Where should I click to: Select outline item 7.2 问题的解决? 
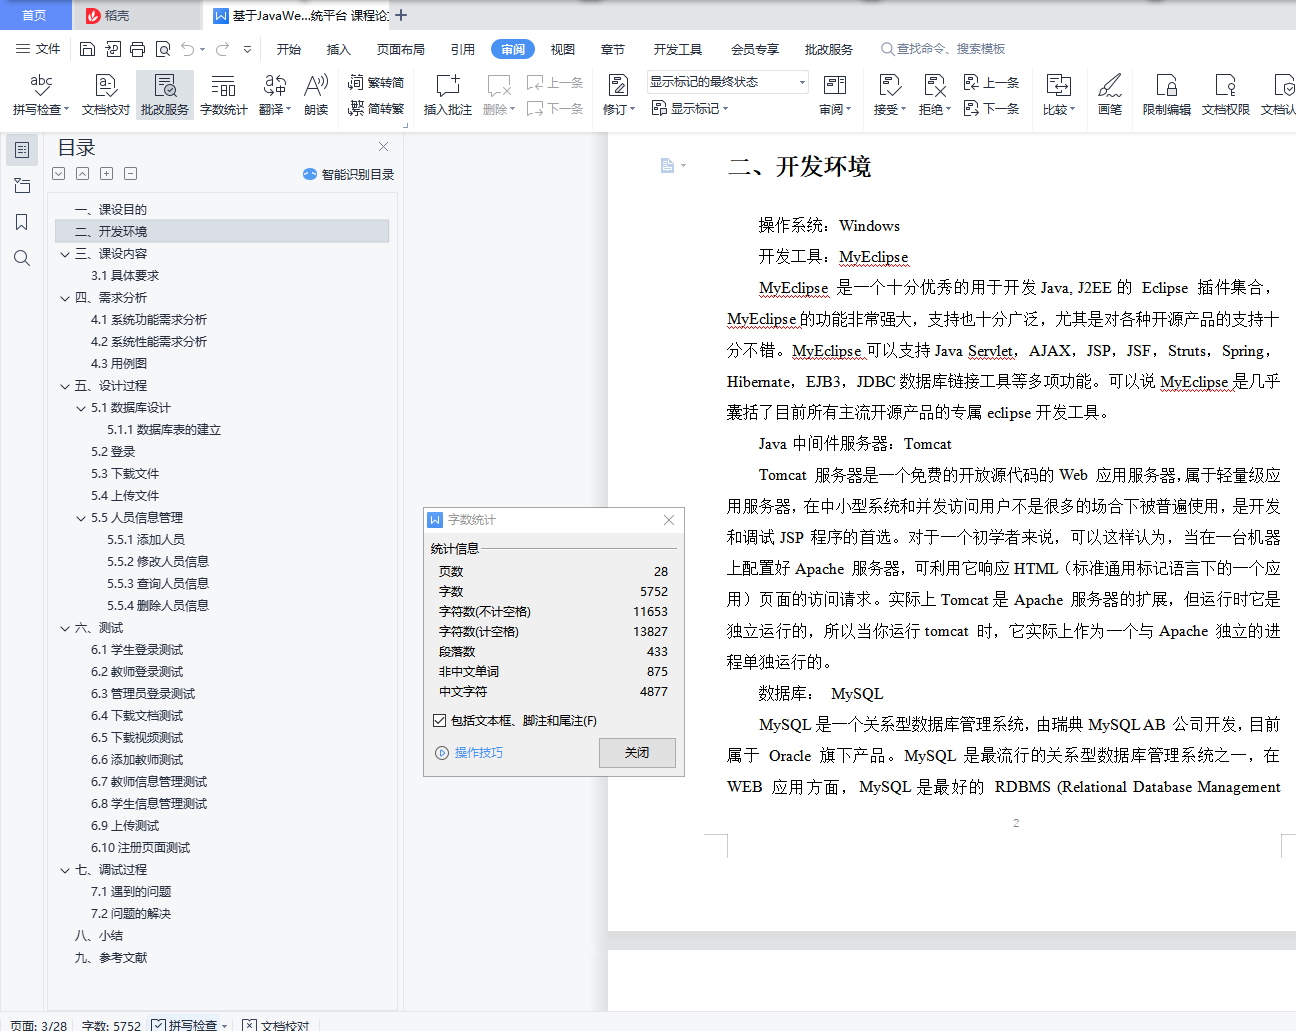tap(131, 914)
